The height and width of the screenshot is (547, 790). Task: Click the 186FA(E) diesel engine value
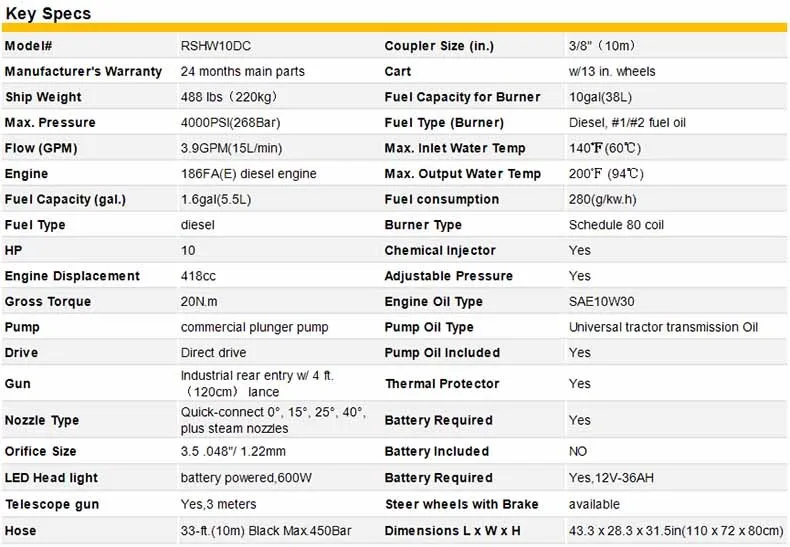tap(249, 174)
